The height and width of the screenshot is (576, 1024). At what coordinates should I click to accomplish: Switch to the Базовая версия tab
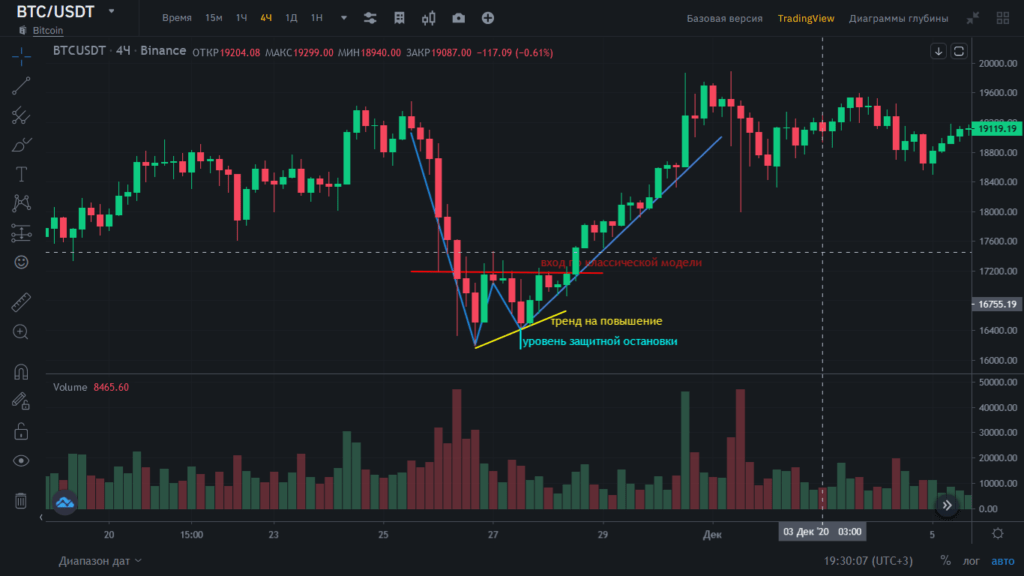[724, 18]
